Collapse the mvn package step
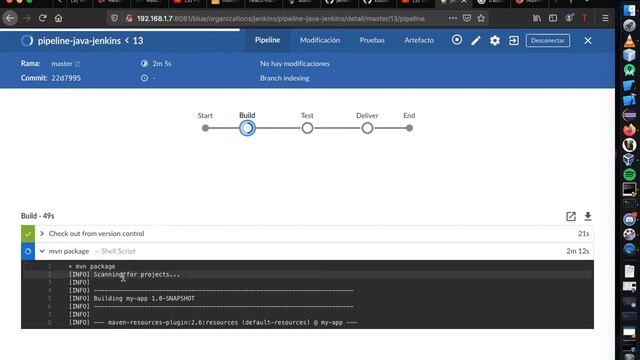Screen dimensions: 640x360 [42, 251]
